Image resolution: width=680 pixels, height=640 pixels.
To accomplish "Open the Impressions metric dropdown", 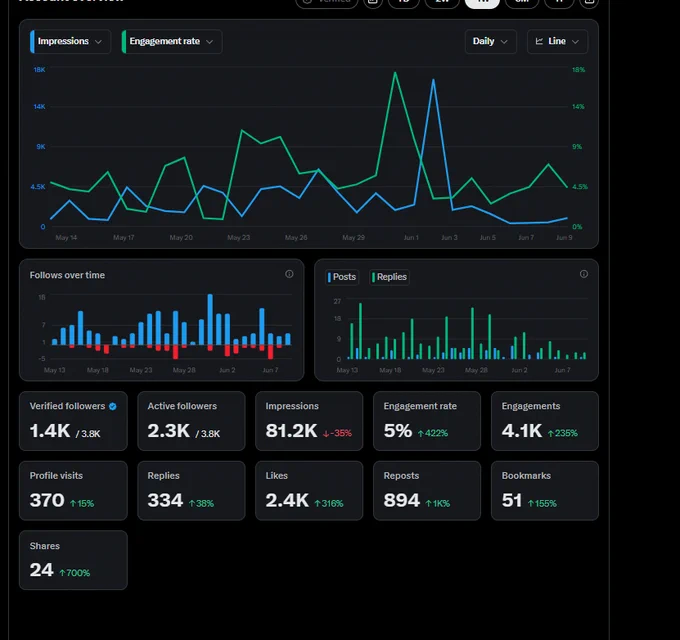I will click(70, 42).
